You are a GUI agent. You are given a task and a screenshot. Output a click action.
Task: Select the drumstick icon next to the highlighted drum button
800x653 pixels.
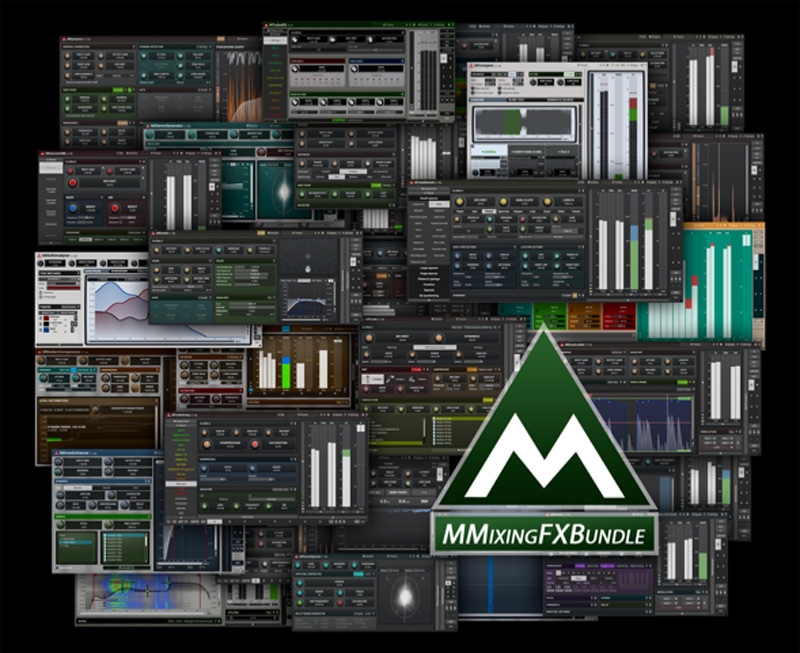391,379
